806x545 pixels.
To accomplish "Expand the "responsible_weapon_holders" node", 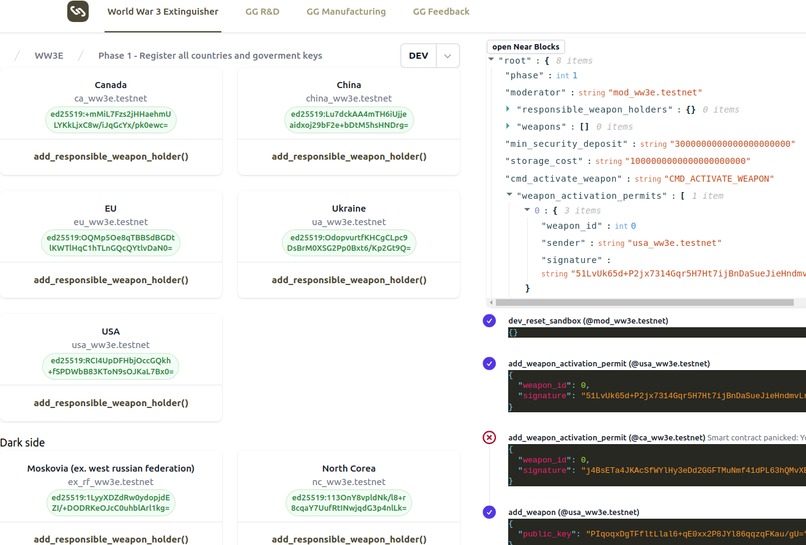I will [x=508, y=109].
